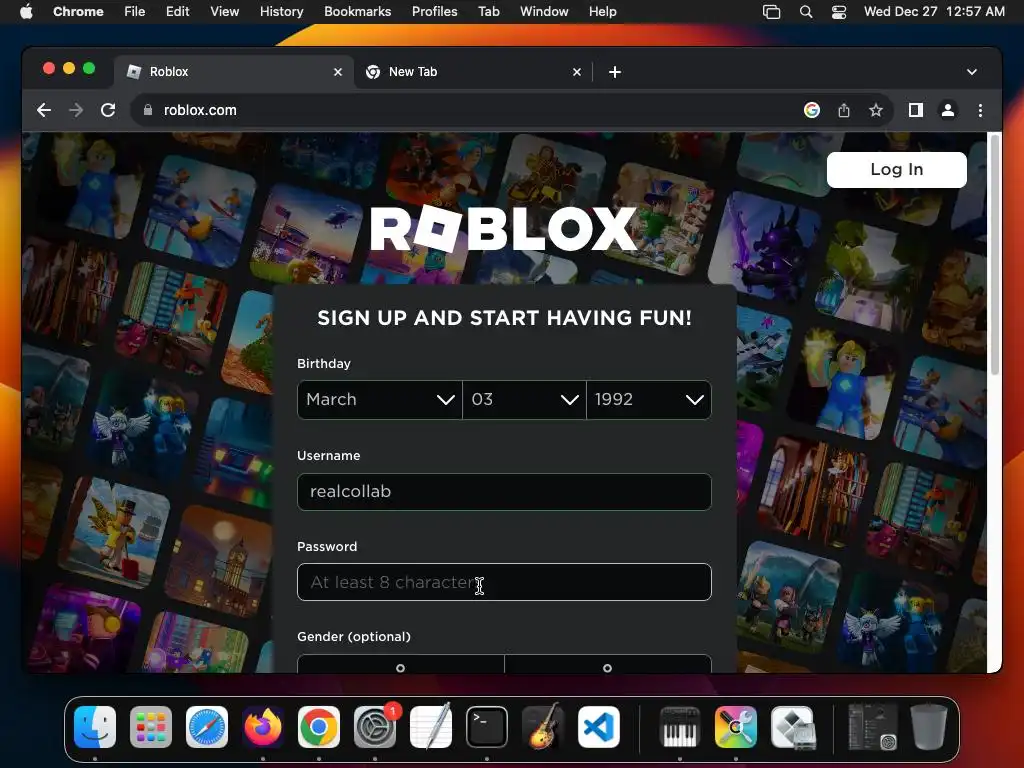
Task: Open the piano keyboard app in Dock
Action: pyautogui.click(x=680, y=727)
